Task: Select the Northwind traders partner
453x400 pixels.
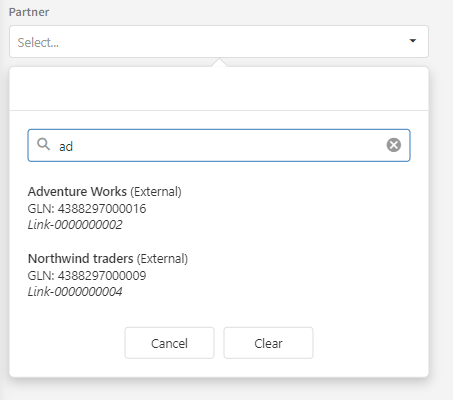Action: click(x=108, y=275)
